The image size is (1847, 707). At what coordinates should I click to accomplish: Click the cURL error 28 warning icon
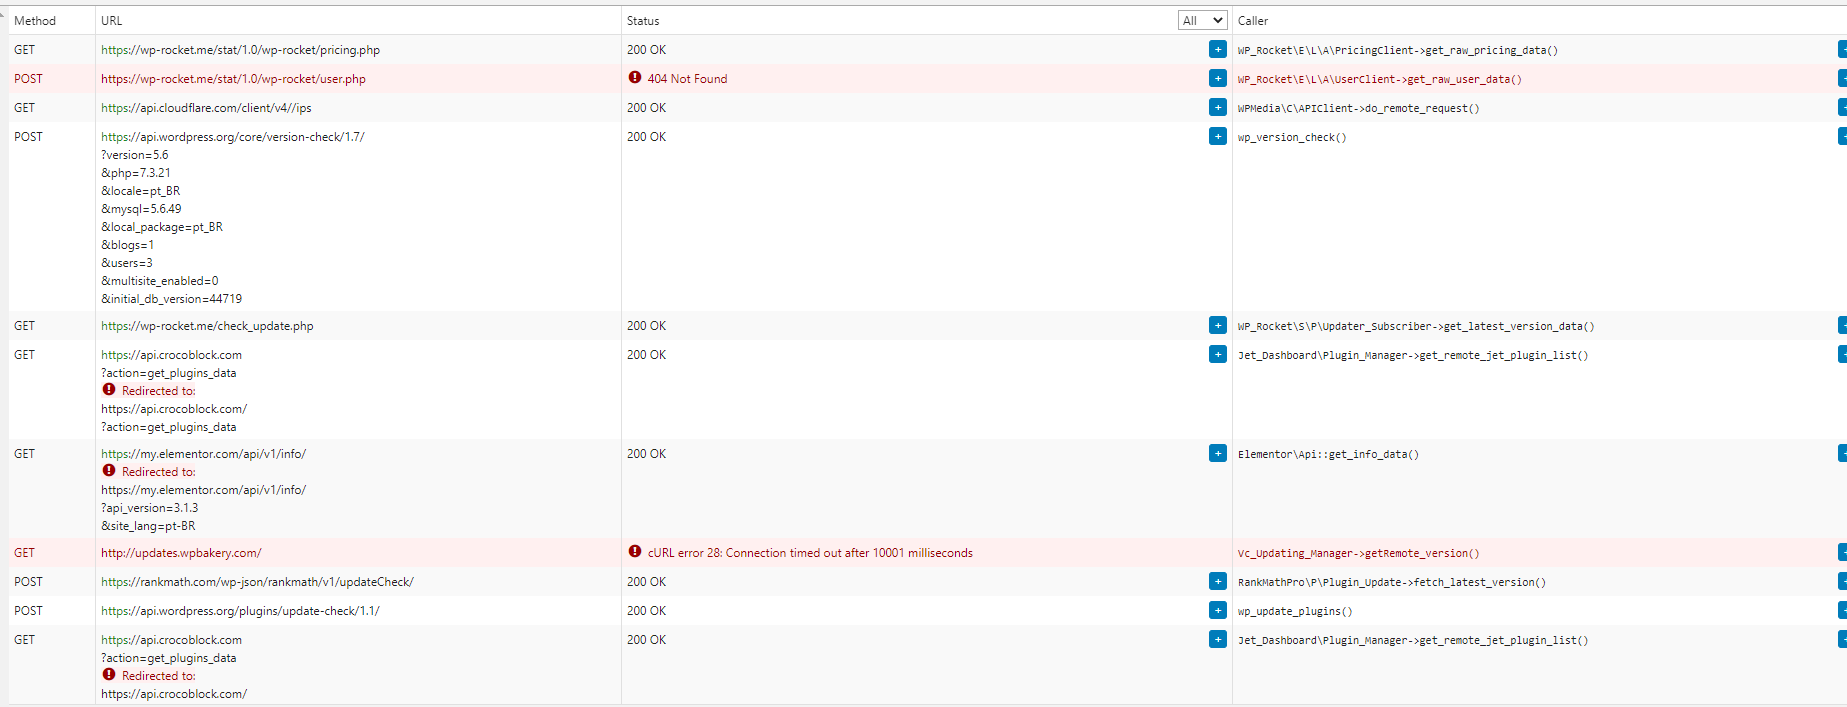(635, 552)
